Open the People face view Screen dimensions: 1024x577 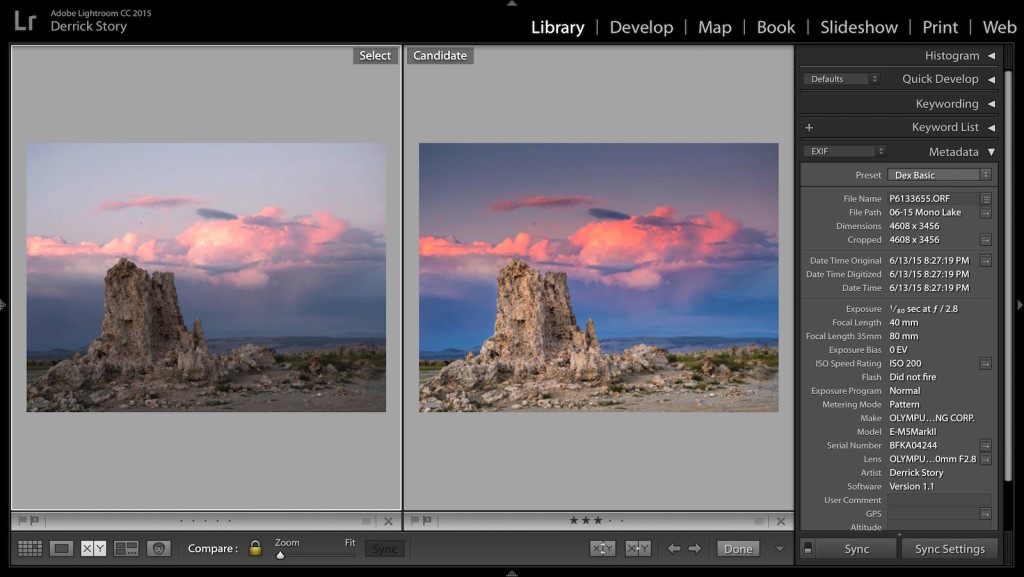pyautogui.click(x=158, y=548)
